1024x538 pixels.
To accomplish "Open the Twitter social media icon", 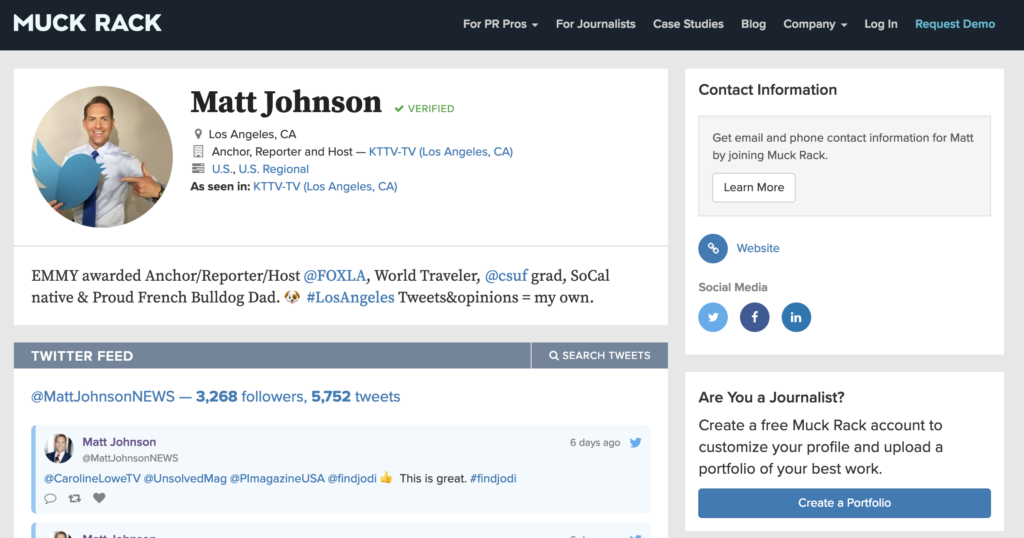I will [713, 317].
